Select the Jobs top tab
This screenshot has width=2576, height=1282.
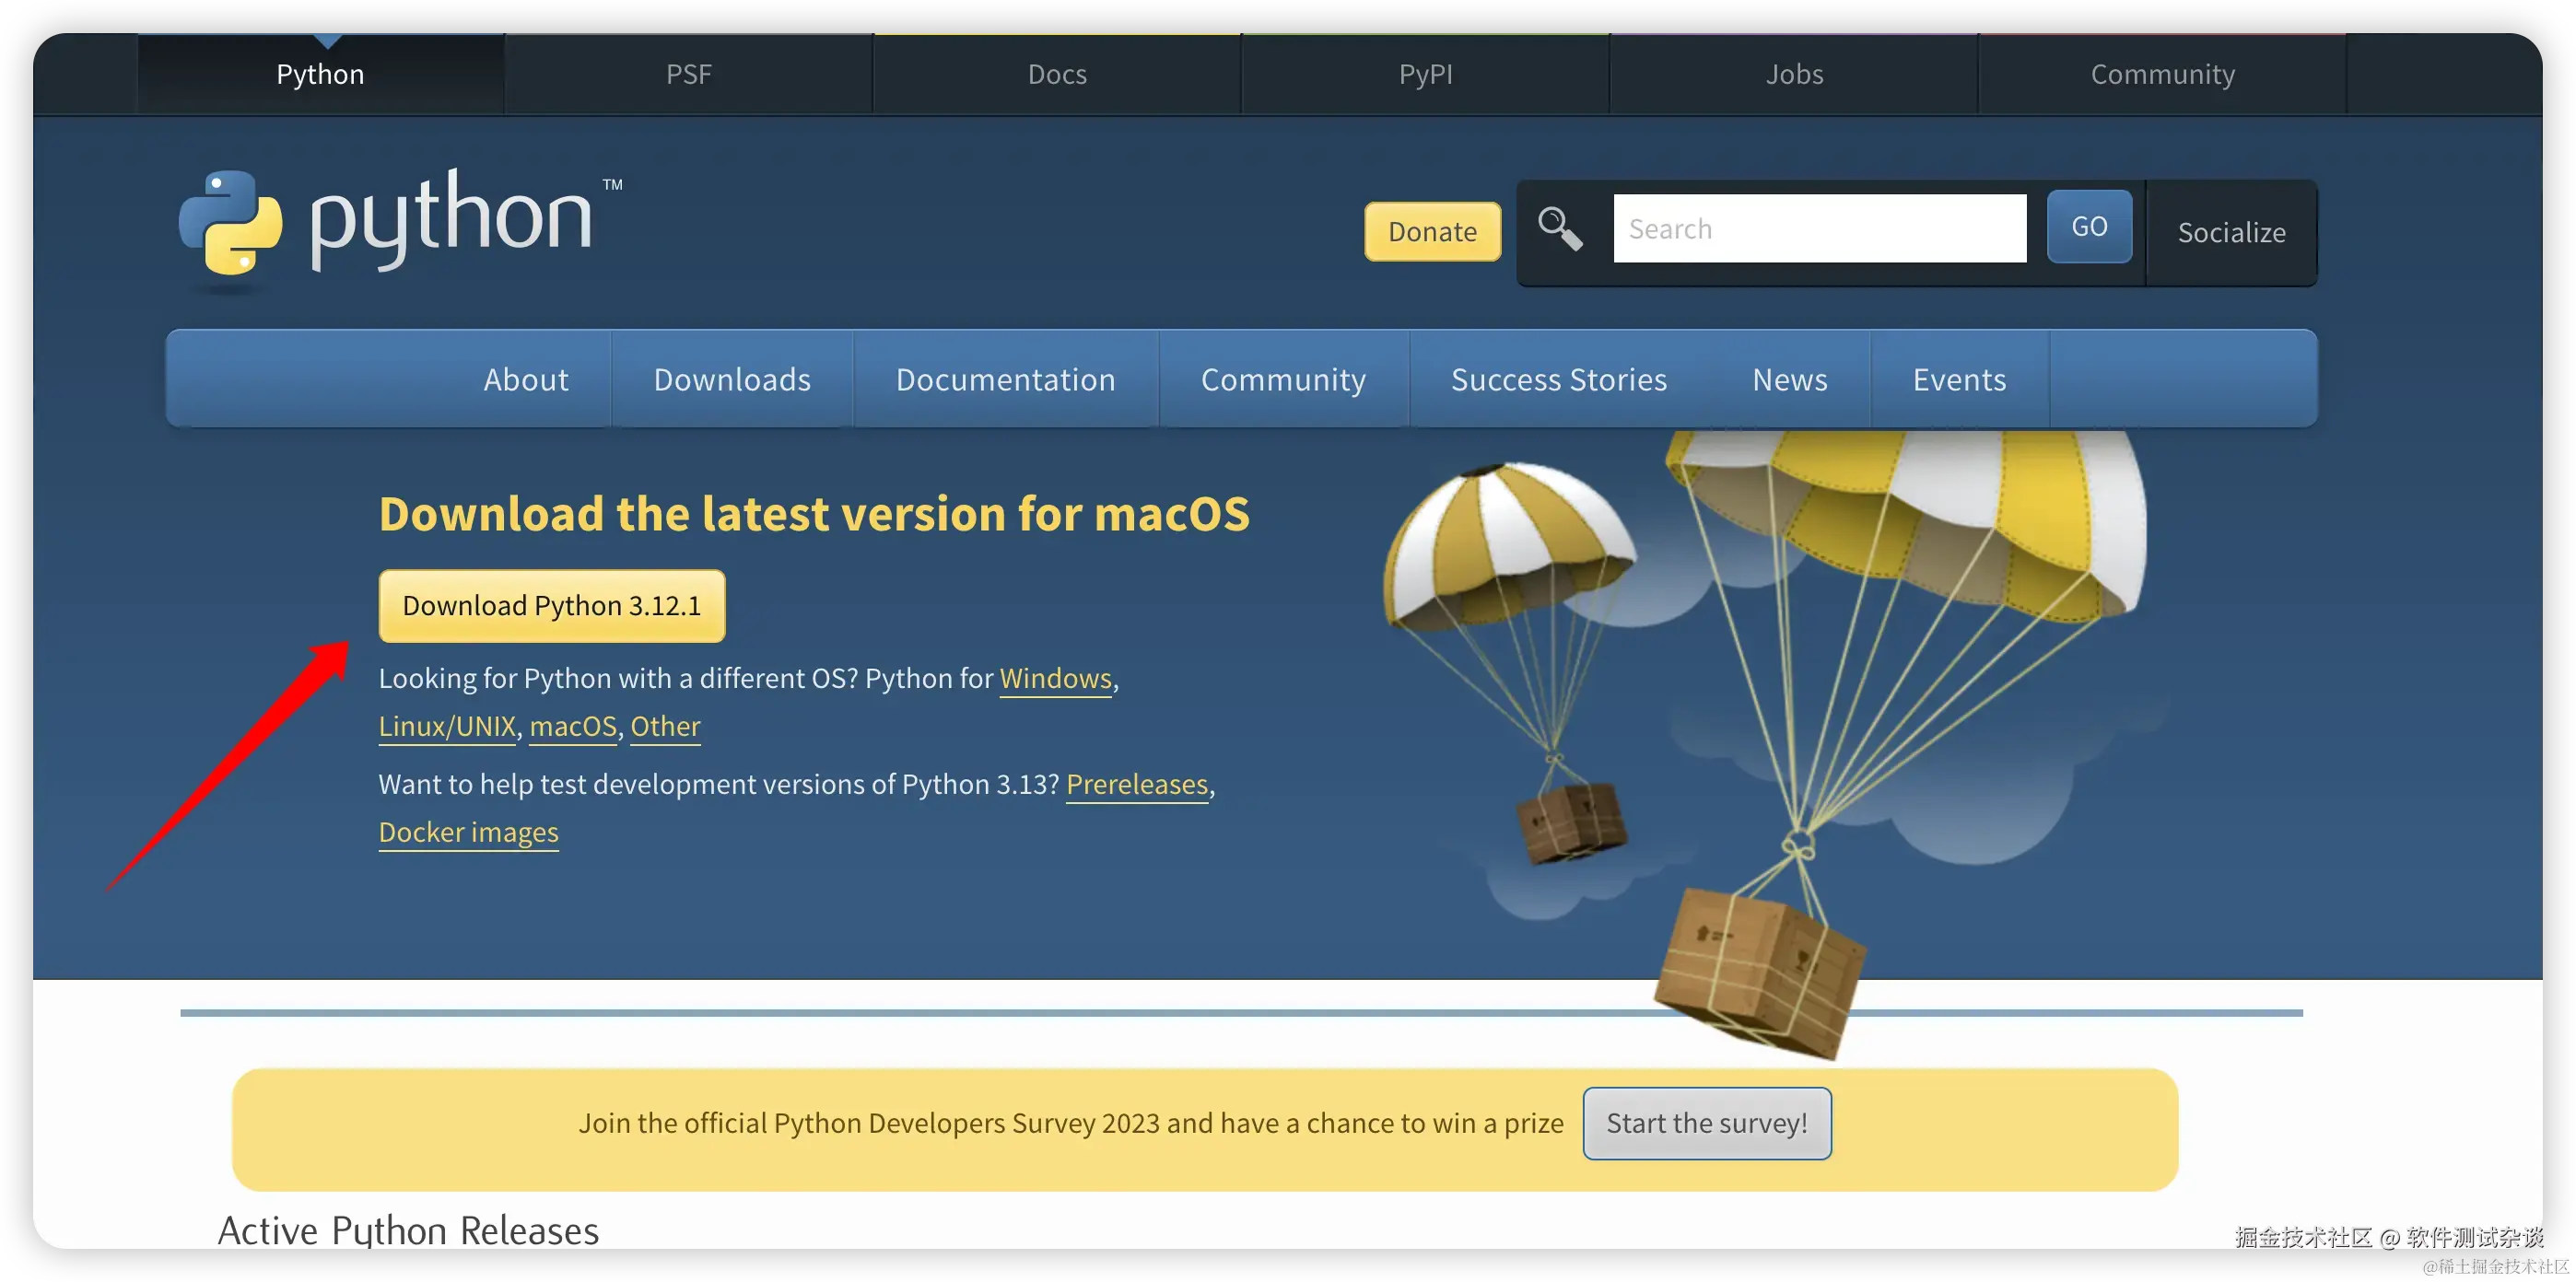click(1794, 74)
